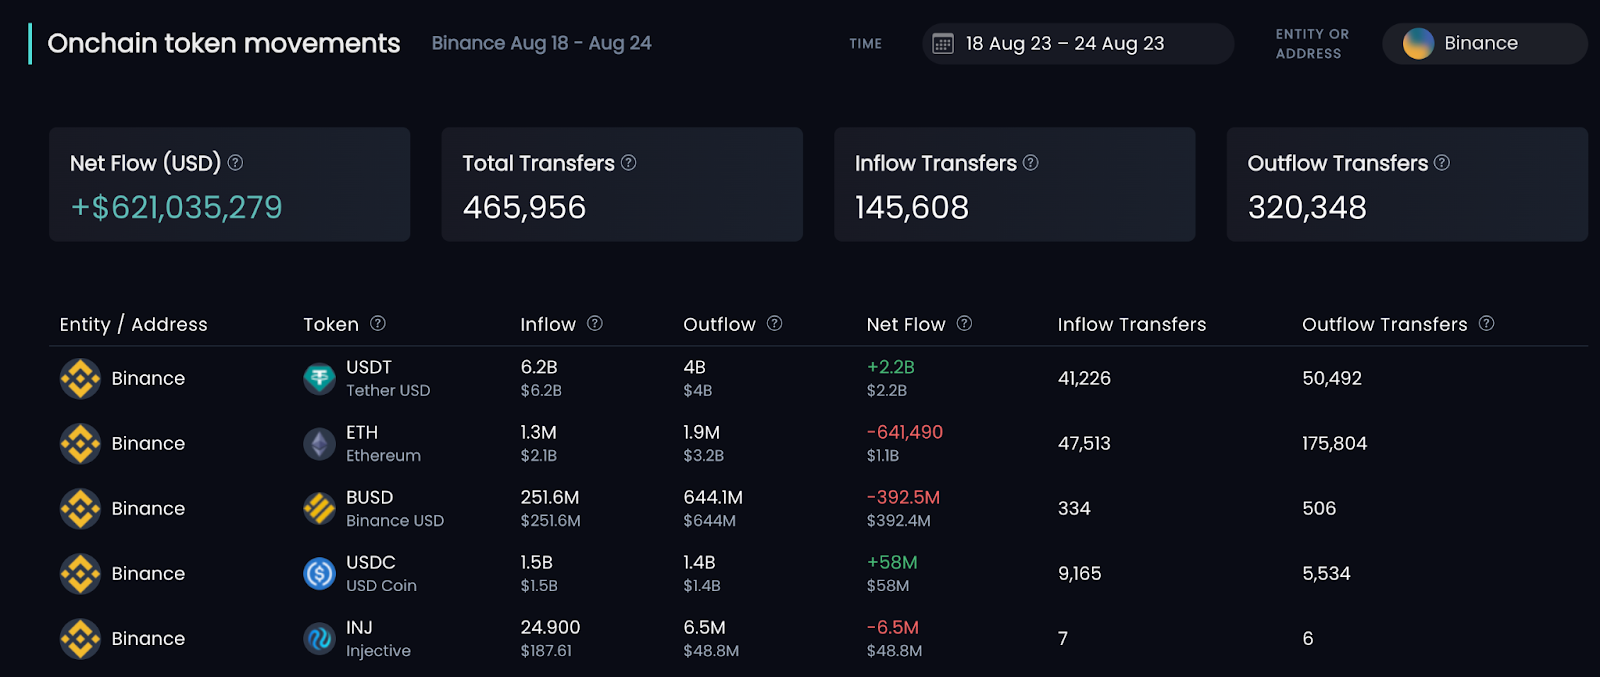The image size is (1600, 677).
Task: Click the calendar icon in the time range field
Action: (942, 43)
